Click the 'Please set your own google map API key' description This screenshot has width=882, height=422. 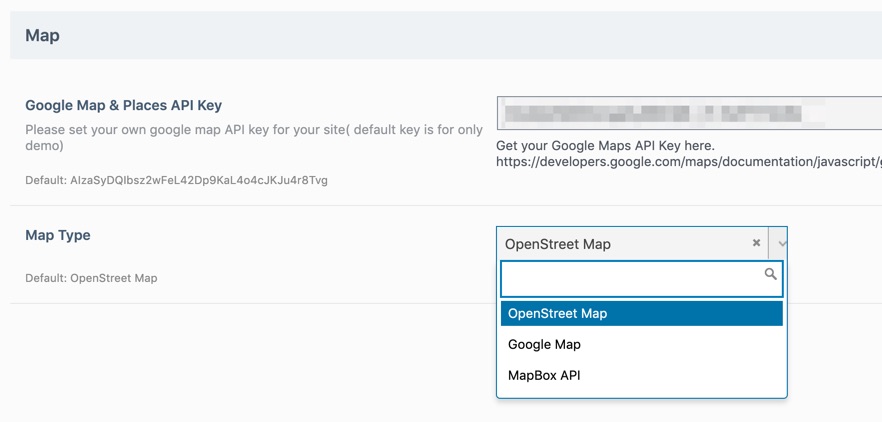click(x=254, y=138)
